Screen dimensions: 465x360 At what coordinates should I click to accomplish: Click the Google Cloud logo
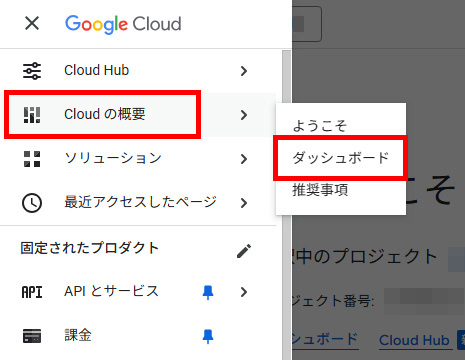tap(123, 24)
